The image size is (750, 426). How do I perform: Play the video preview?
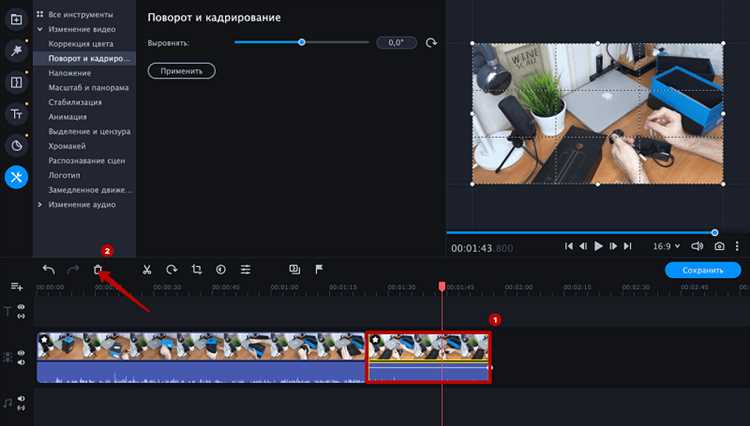pos(598,246)
